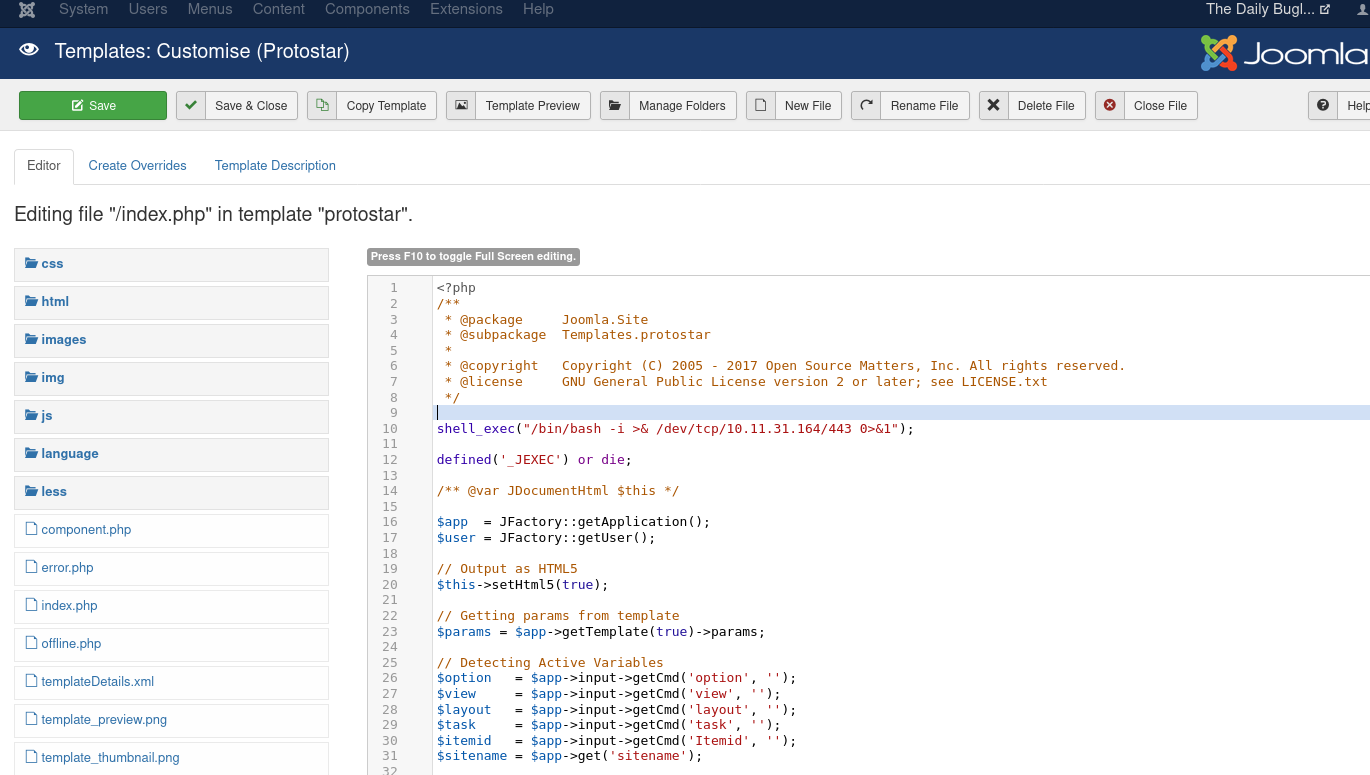Click the eye icon beside Templates title

pos(29,50)
